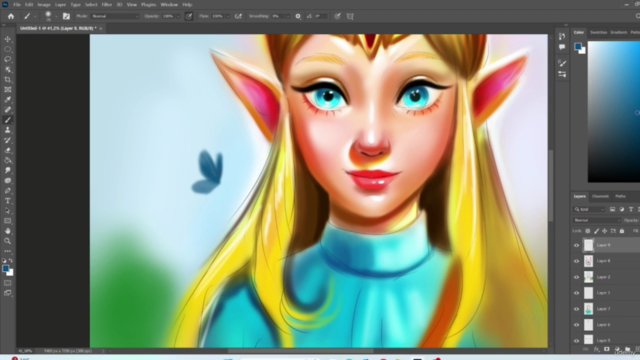Select the Zoom tool
The image size is (640, 360).
[8, 241]
